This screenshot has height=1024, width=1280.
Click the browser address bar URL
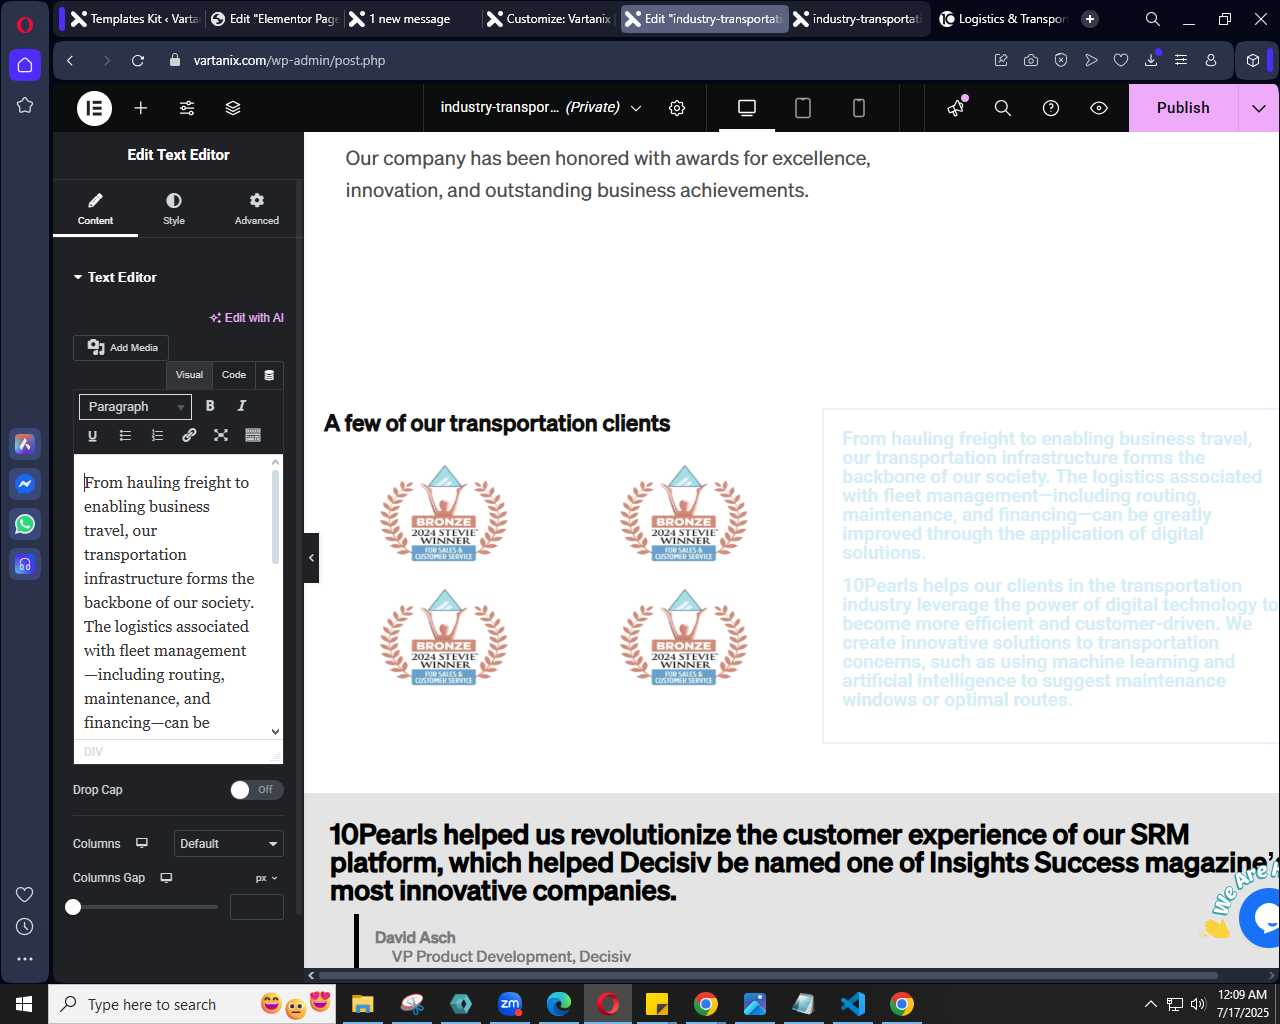(290, 61)
